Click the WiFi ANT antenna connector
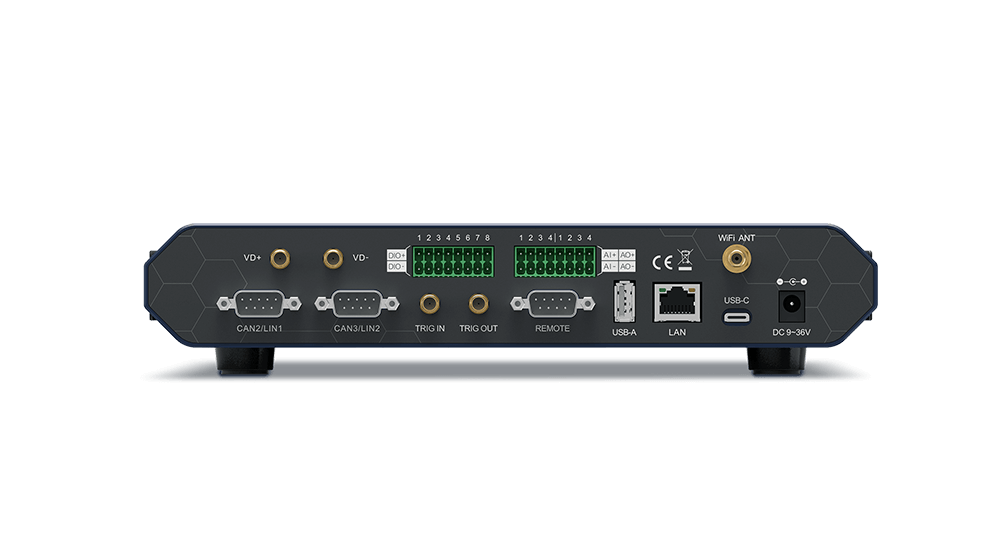 pos(737,260)
